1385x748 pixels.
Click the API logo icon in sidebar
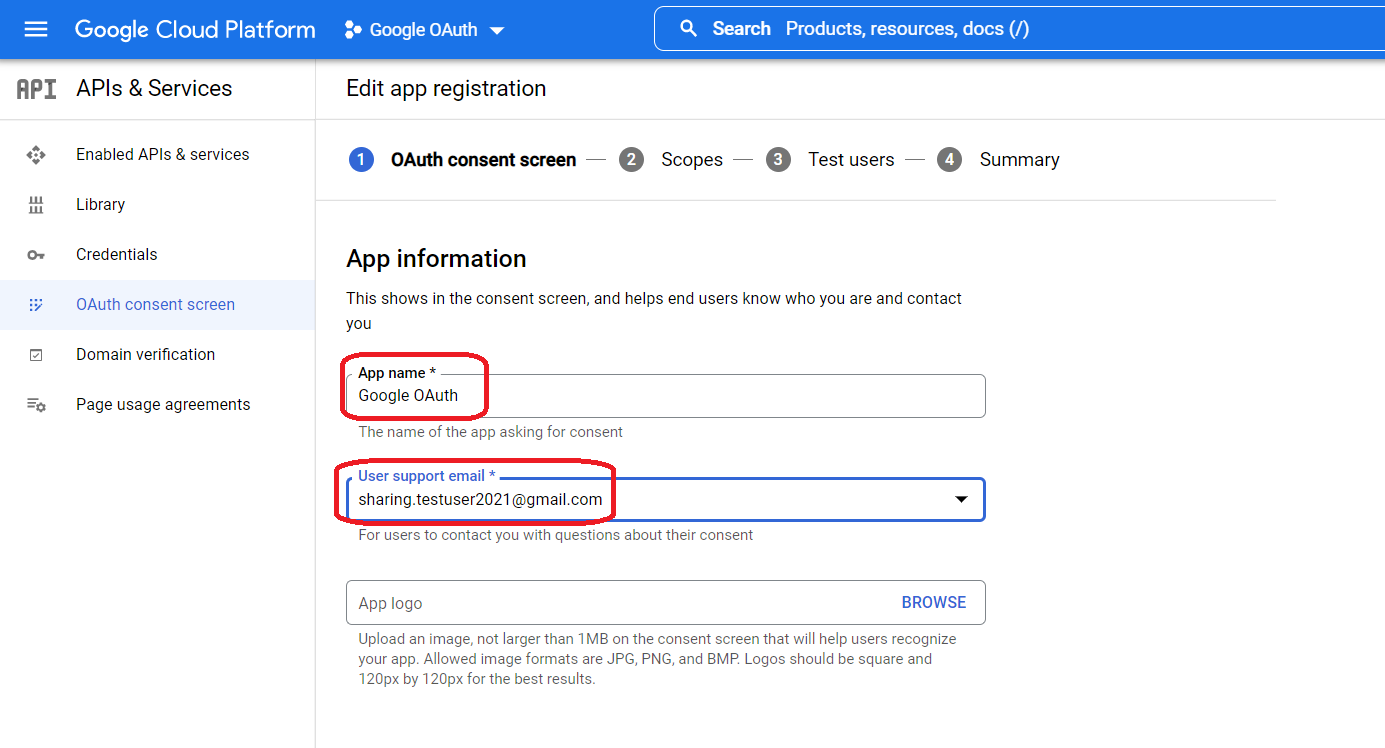(x=36, y=89)
